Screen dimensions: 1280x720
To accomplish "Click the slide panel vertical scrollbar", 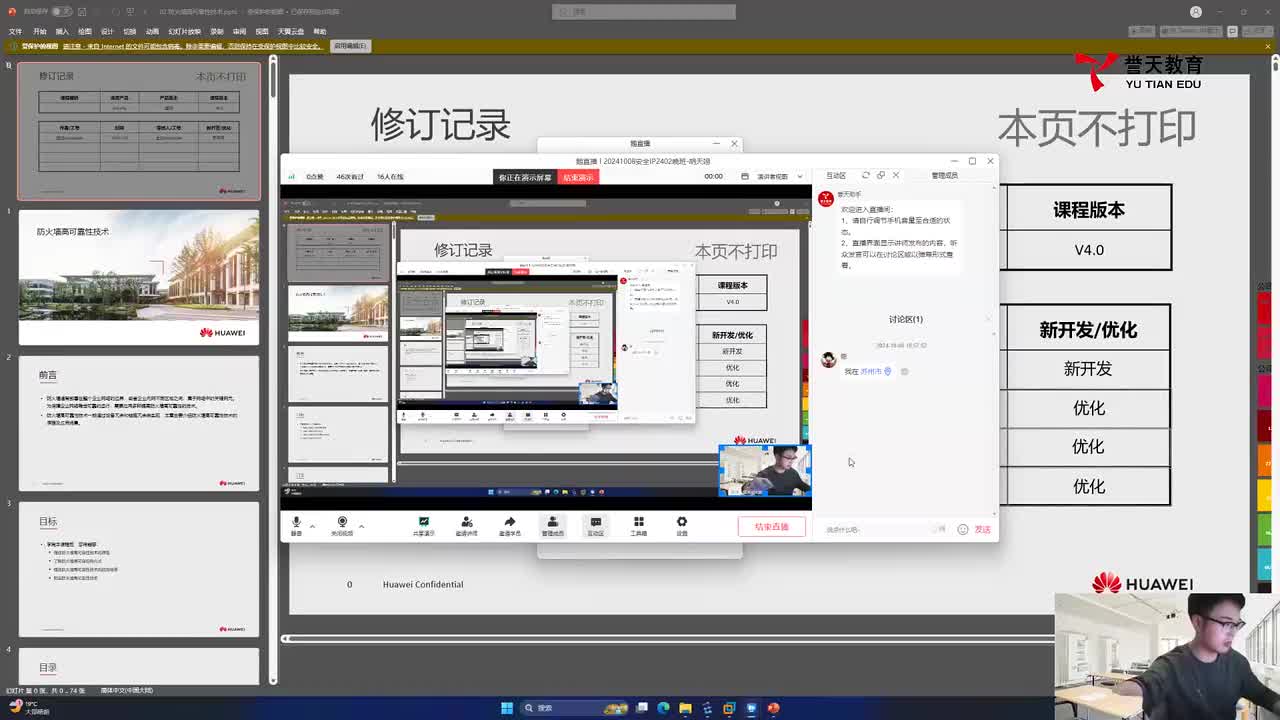I will pyautogui.click(x=273, y=370).
